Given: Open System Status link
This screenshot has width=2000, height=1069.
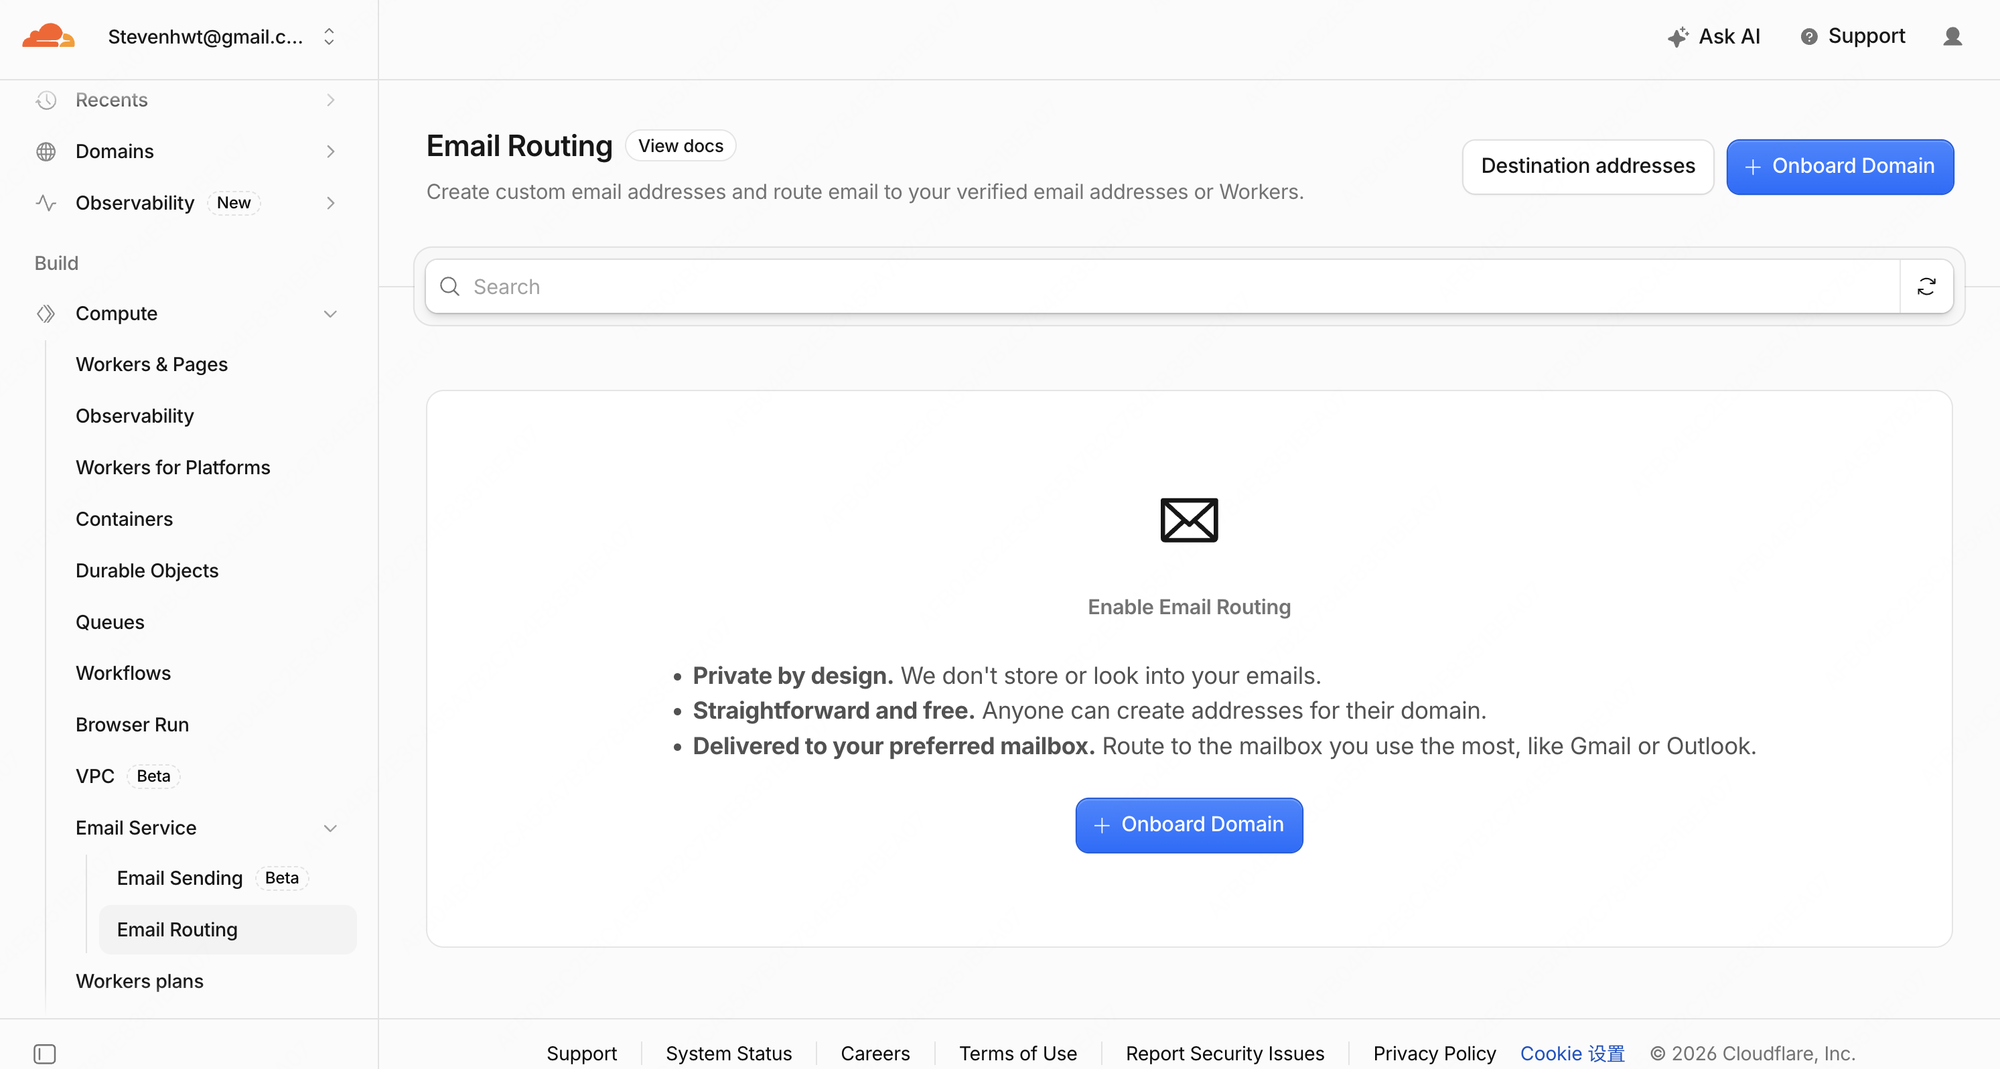Looking at the screenshot, I should pyautogui.click(x=729, y=1054).
